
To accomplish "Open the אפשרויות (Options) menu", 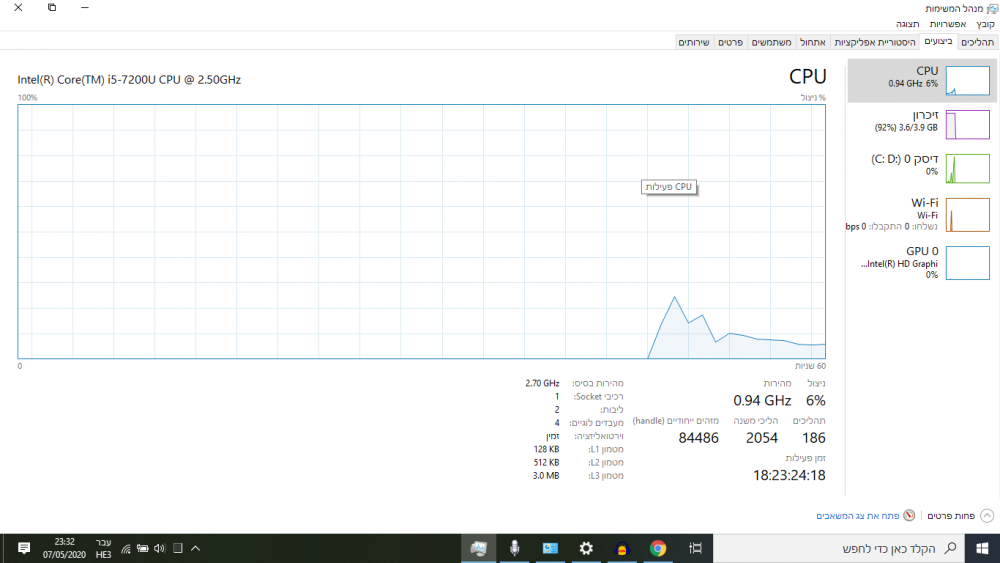I will point(947,24).
